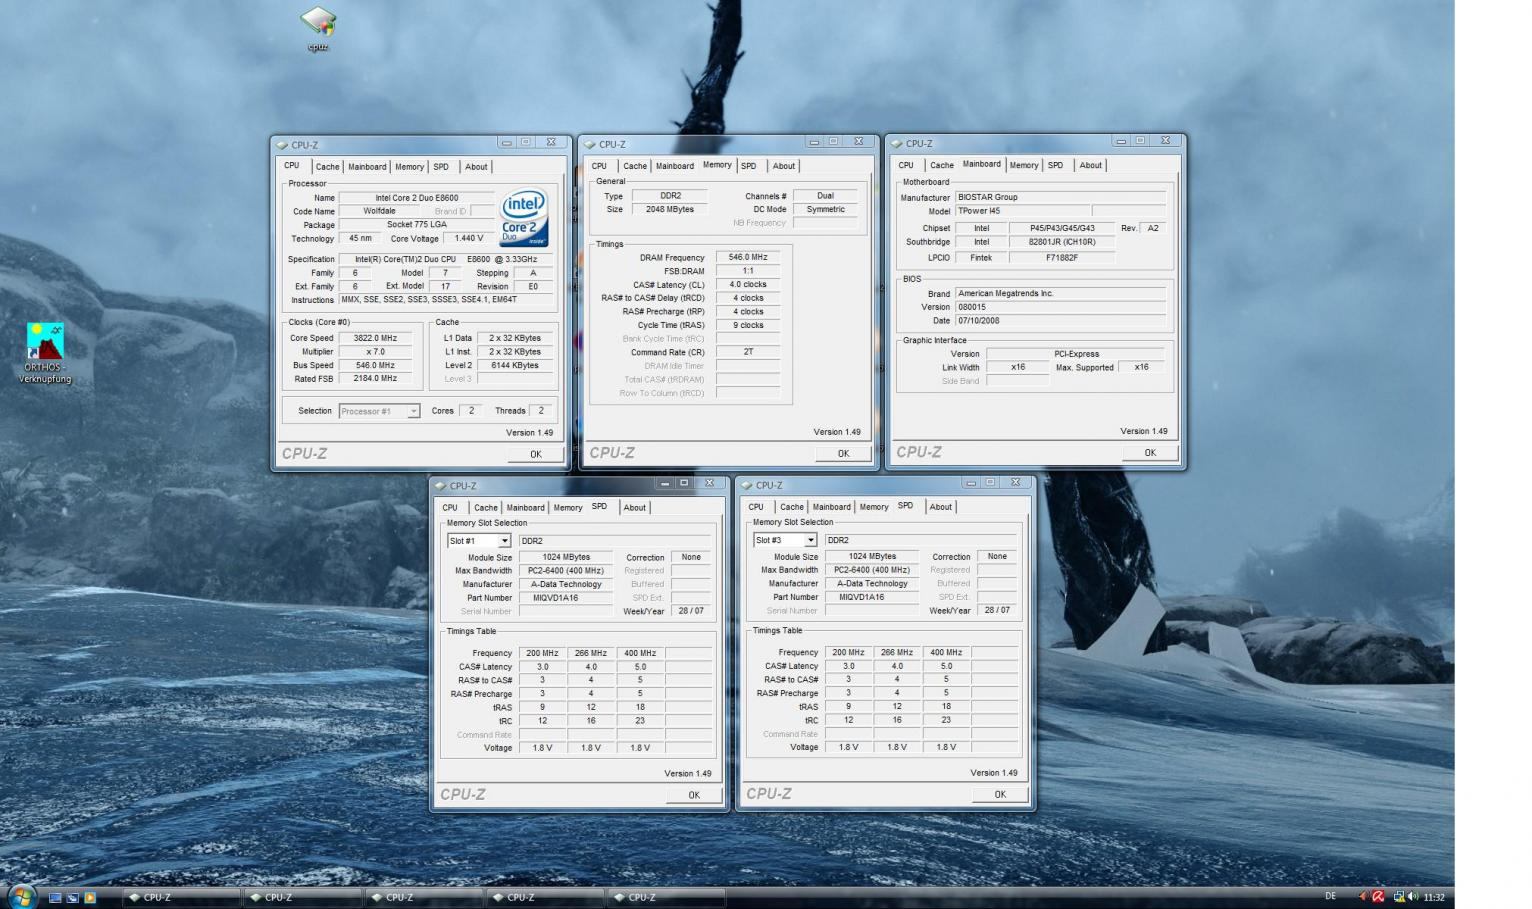
Task: Click OK in the Slot #3 SPD window
Action: [x=1000, y=794]
